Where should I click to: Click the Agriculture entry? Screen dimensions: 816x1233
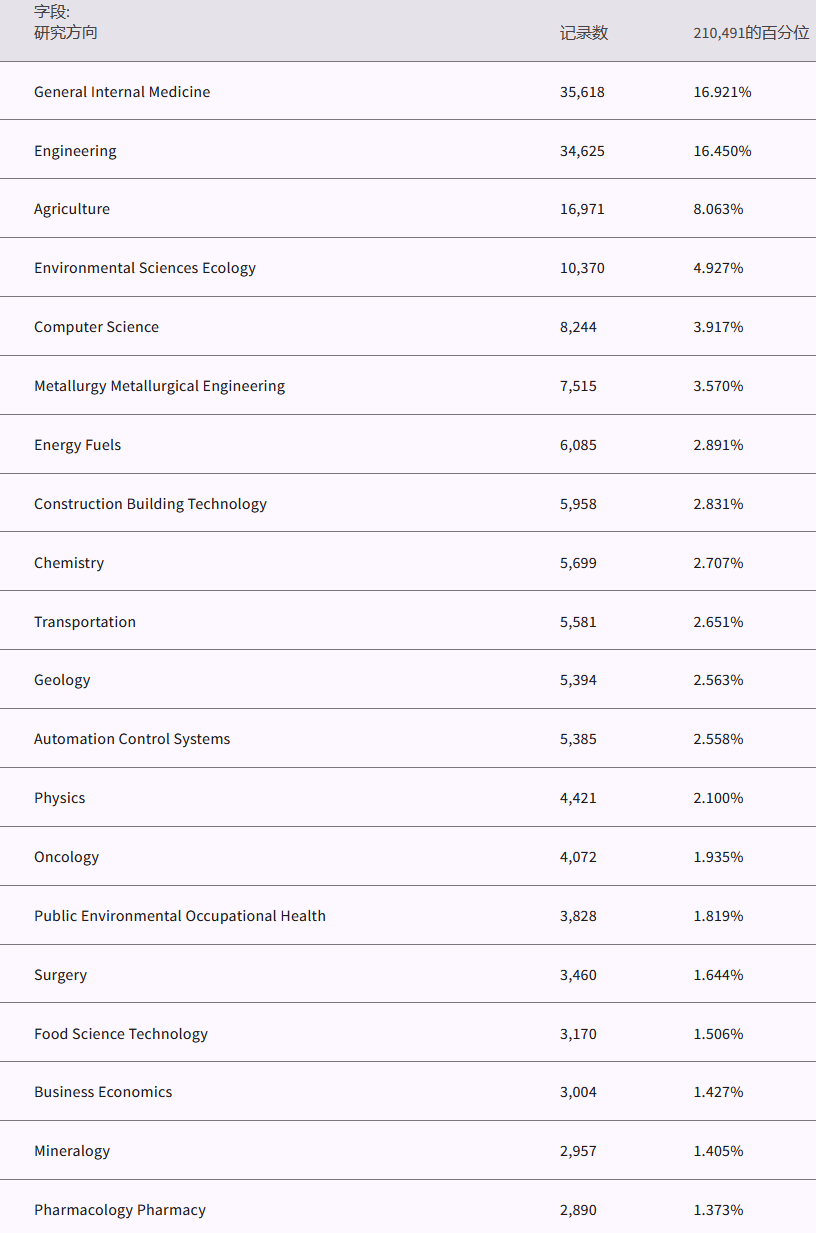72,209
